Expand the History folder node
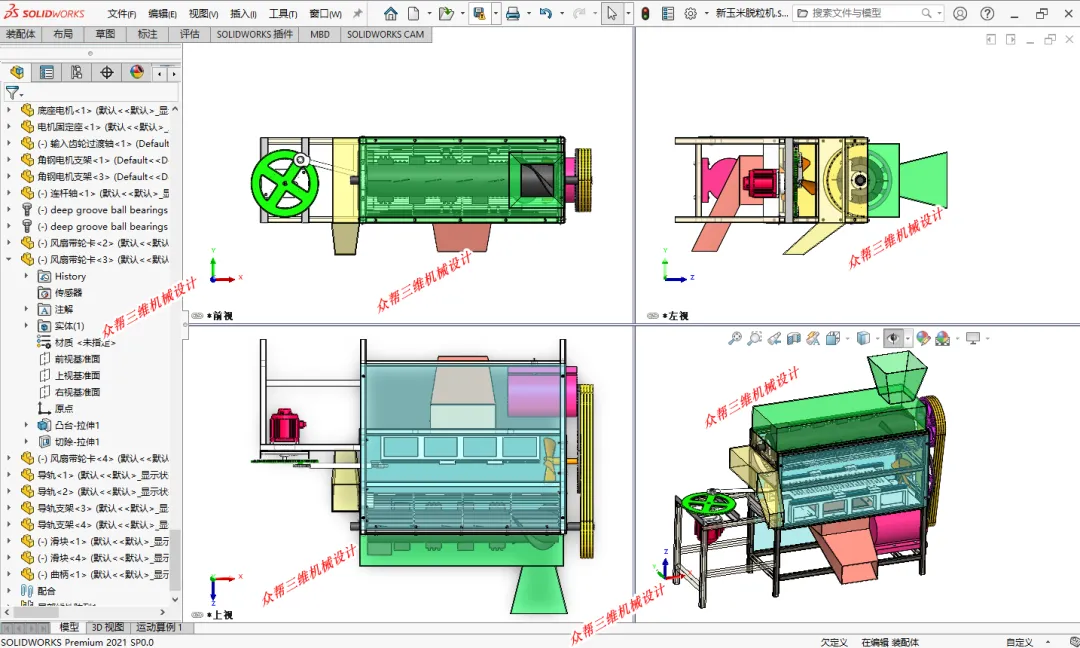This screenshot has width=1080, height=648. [x=26, y=276]
